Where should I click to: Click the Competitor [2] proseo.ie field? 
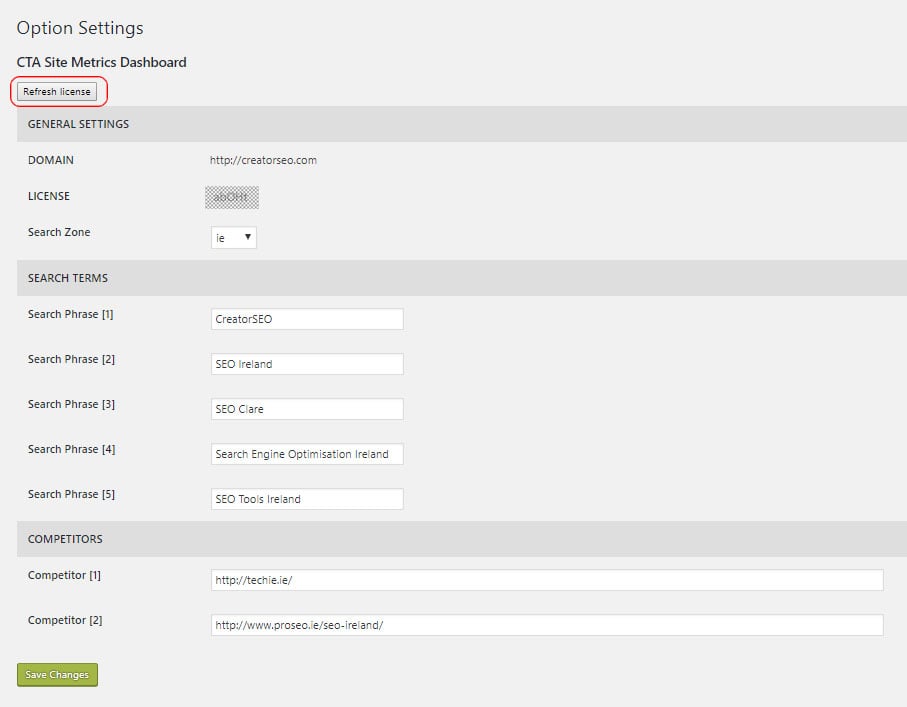[546, 625]
